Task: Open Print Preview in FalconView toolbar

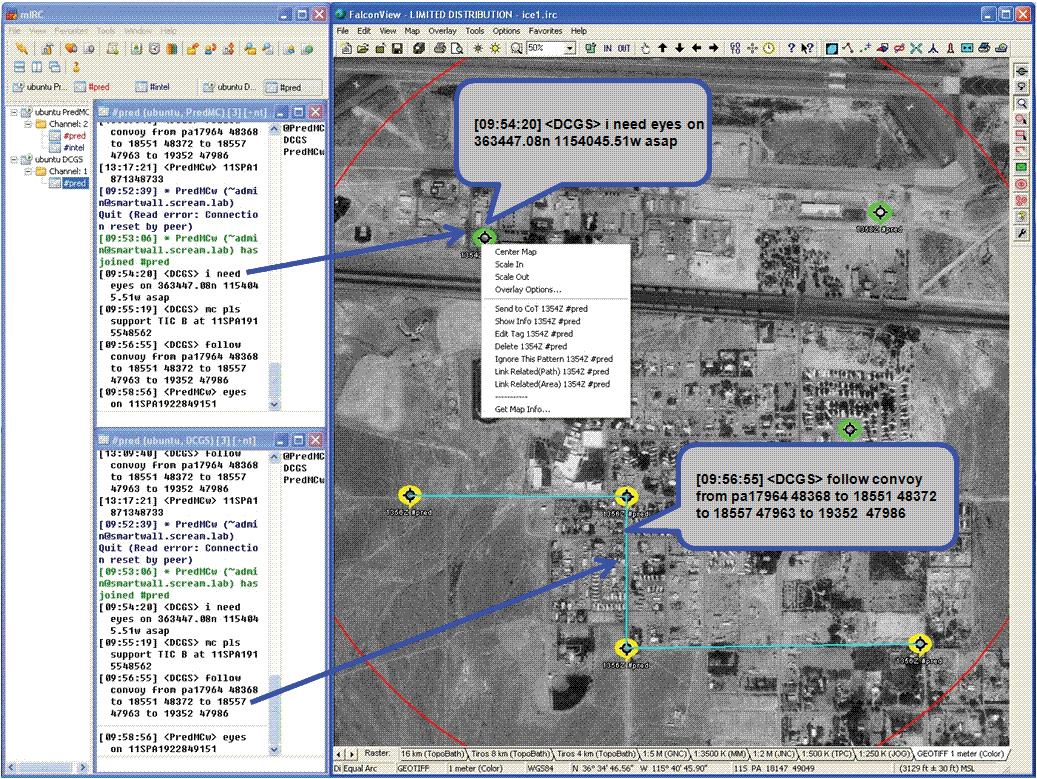Action: pyautogui.click(x=457, y=48)
